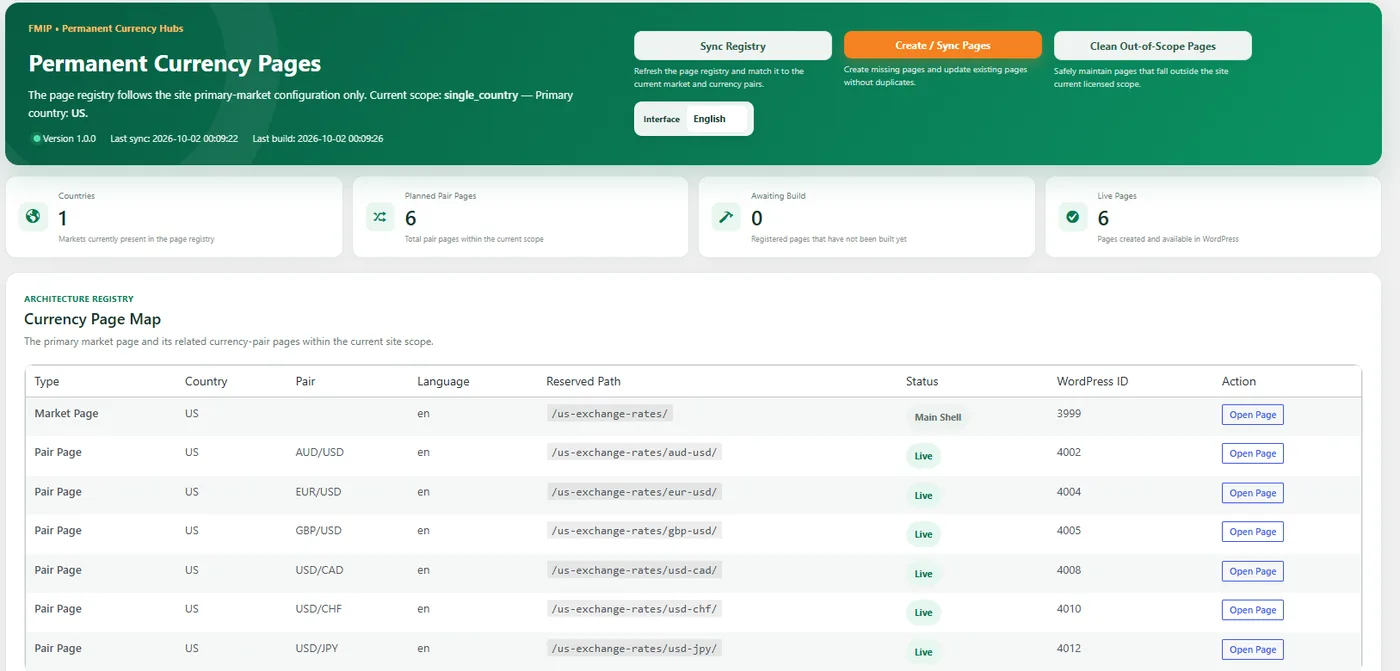Viewport: 1400px width, 671px height.
Task: Click the Live badge in USD/CAD row
Action: (x=923, y=574)
